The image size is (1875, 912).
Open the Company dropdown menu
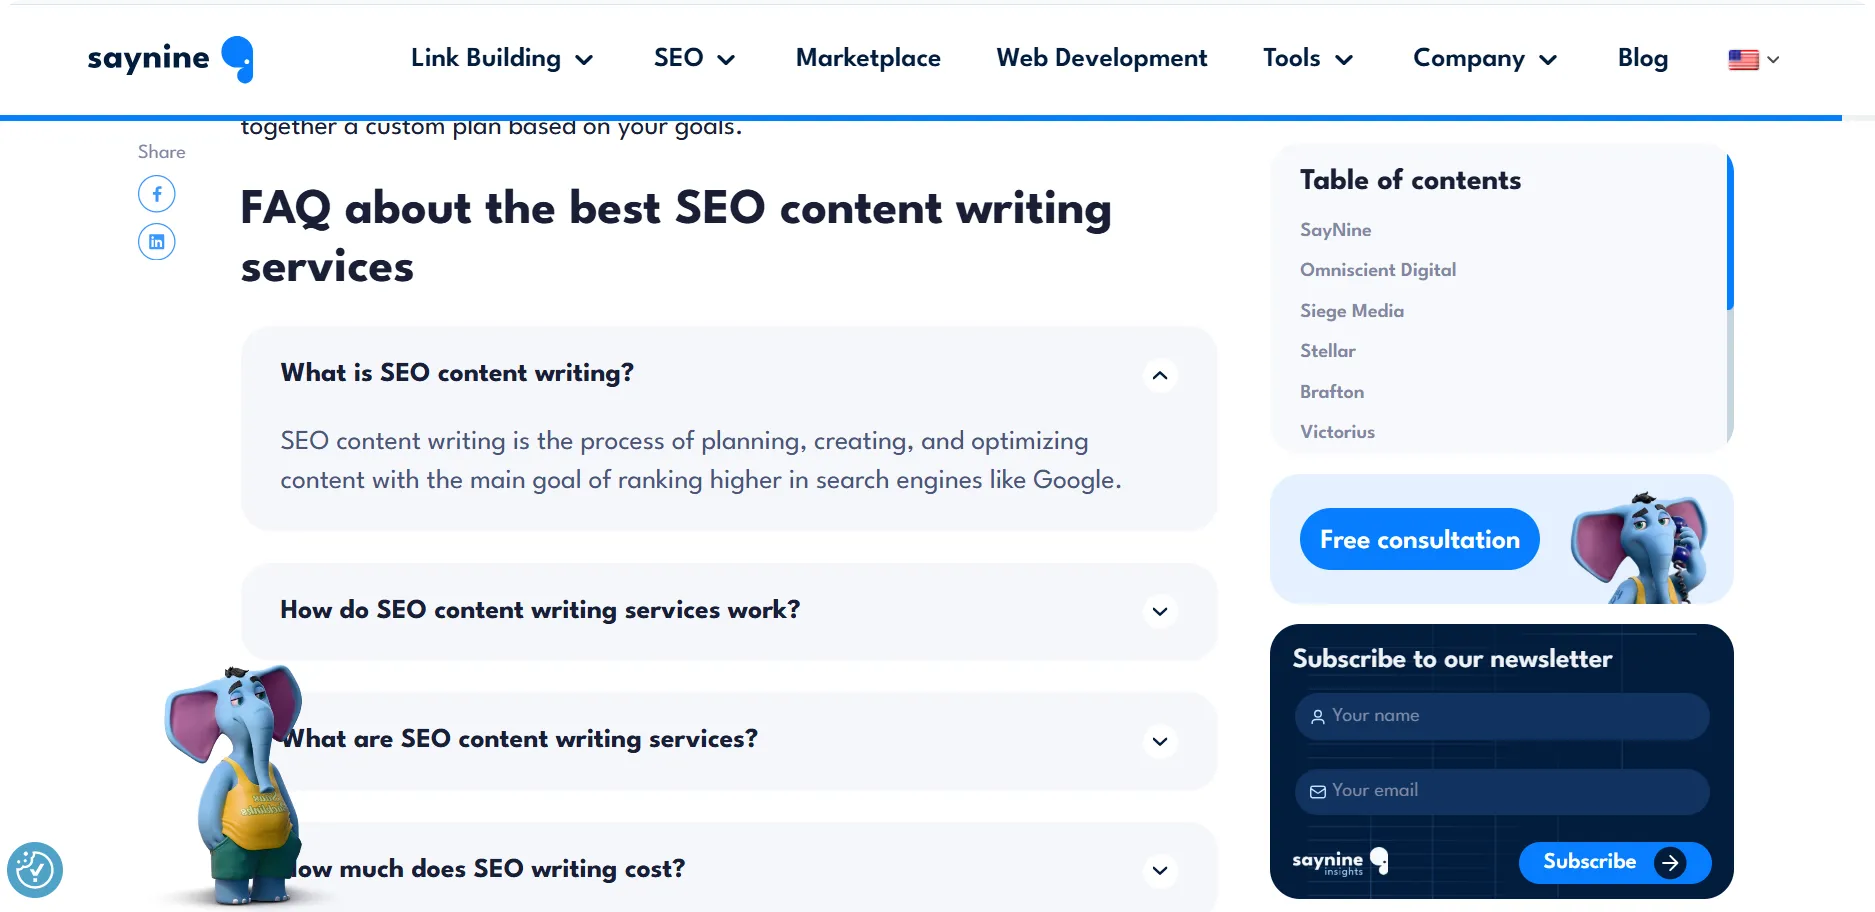[1483, 59]
